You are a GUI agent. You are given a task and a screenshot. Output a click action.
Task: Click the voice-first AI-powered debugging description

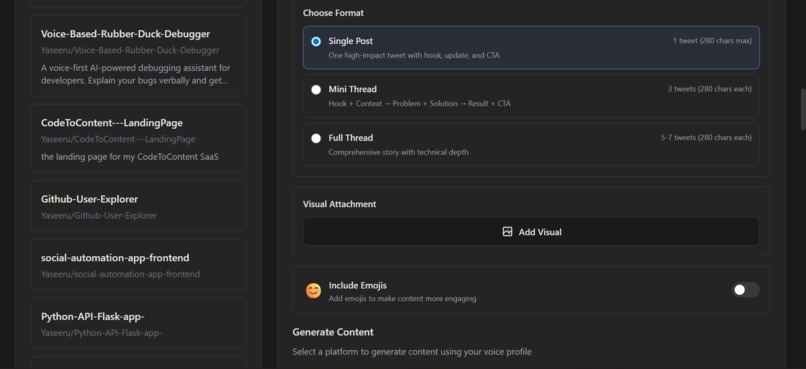coord(136,75)
